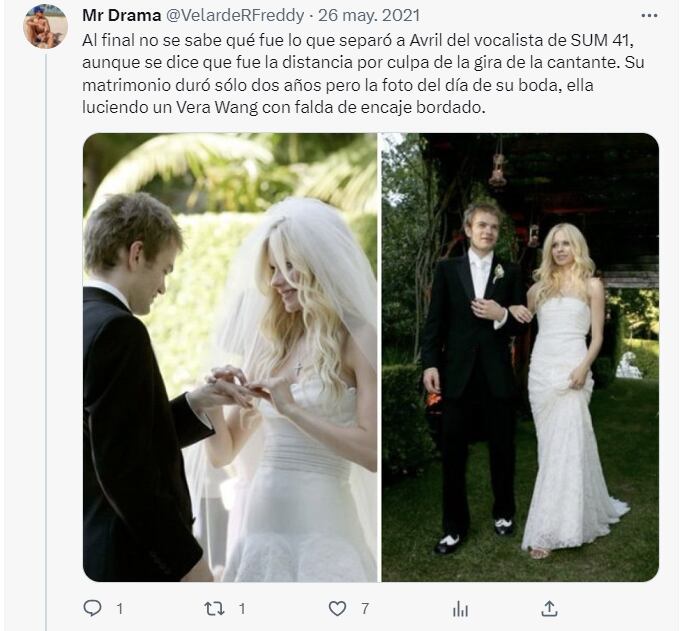680x631 pixels.
Task: Click the reply speech bubble icon
Action: point(92,607)
